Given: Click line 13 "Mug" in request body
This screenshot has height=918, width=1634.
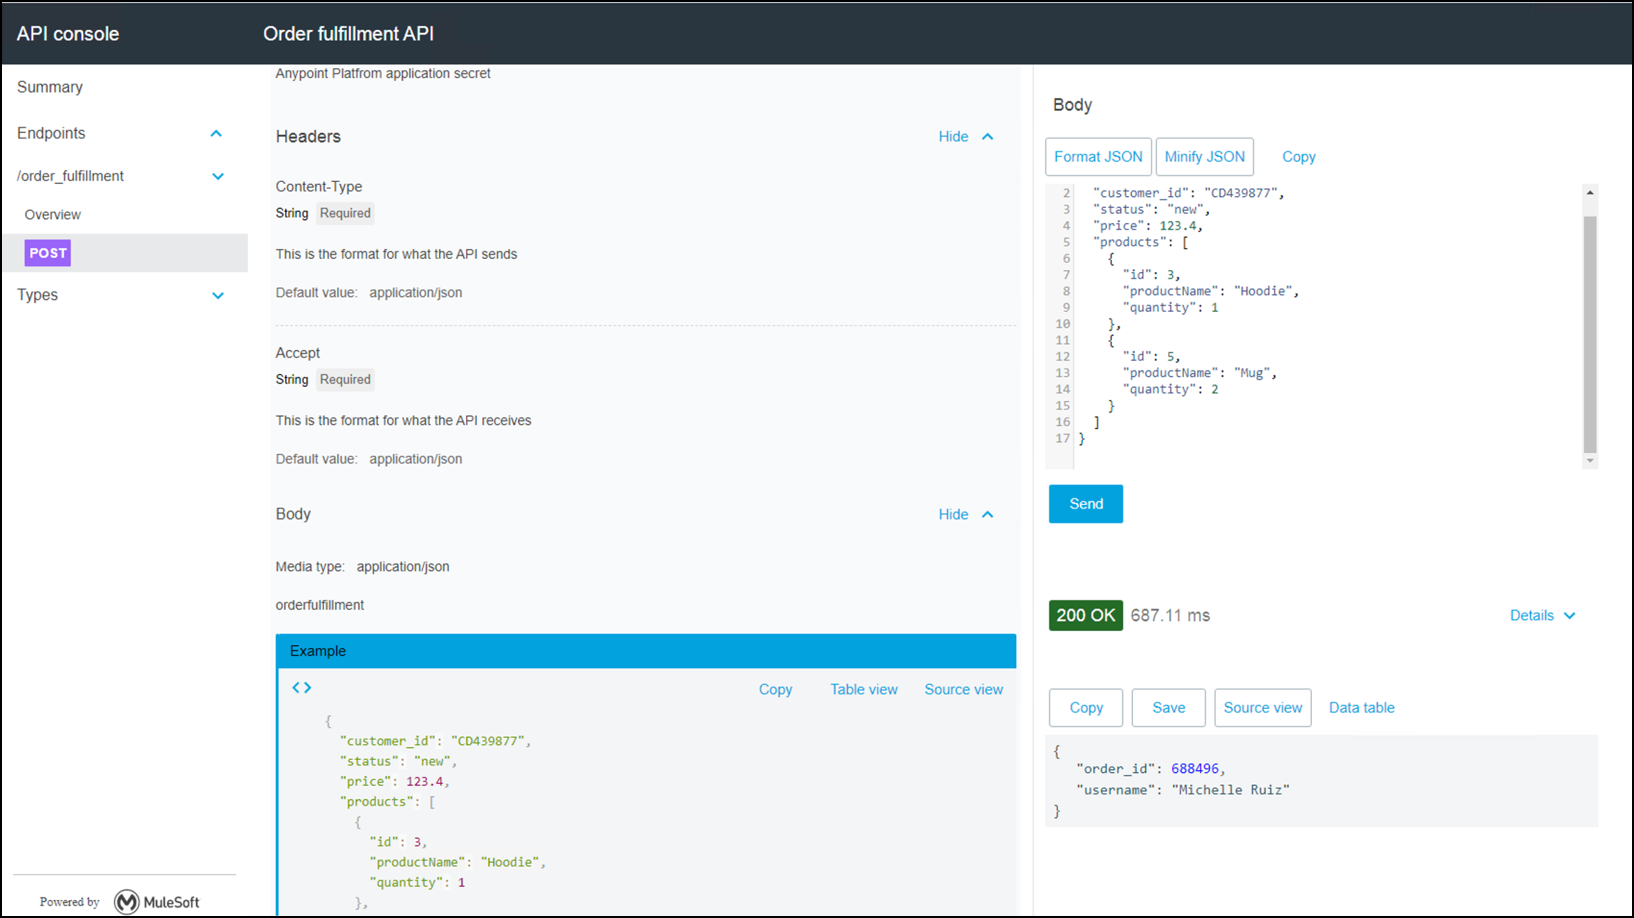Looking at the screenshot, I should [1252, 373].
